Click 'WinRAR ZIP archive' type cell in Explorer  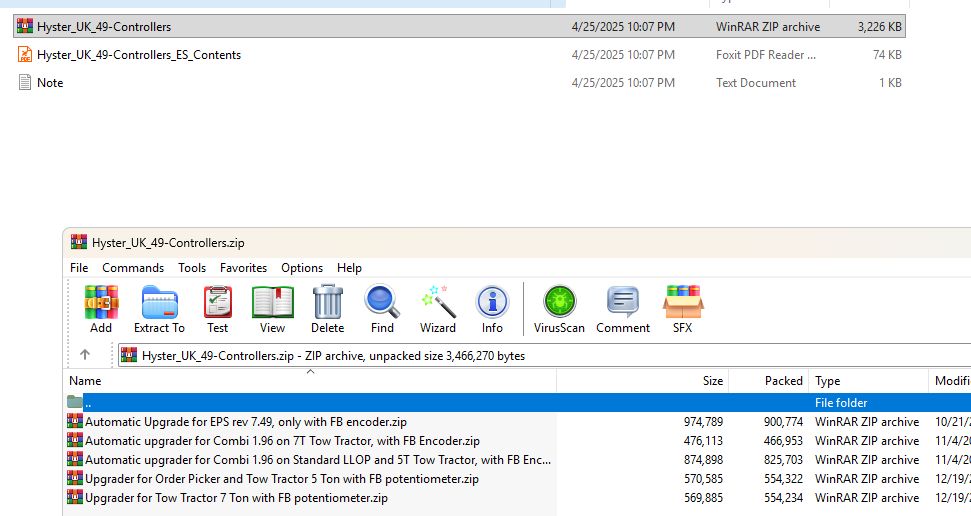[x=768, y=27]
